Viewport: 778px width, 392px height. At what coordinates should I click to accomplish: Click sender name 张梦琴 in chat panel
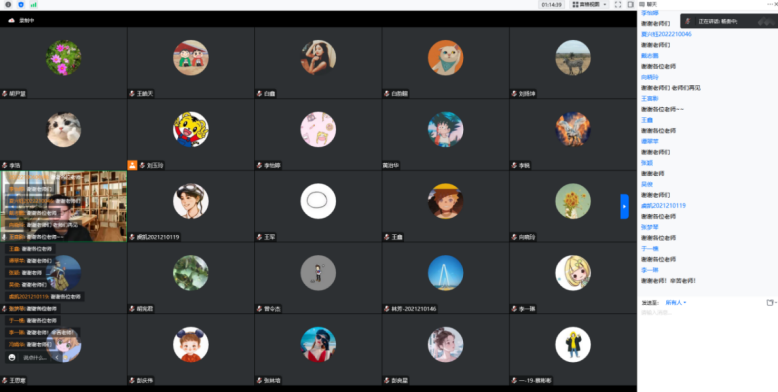coord(649,227)
